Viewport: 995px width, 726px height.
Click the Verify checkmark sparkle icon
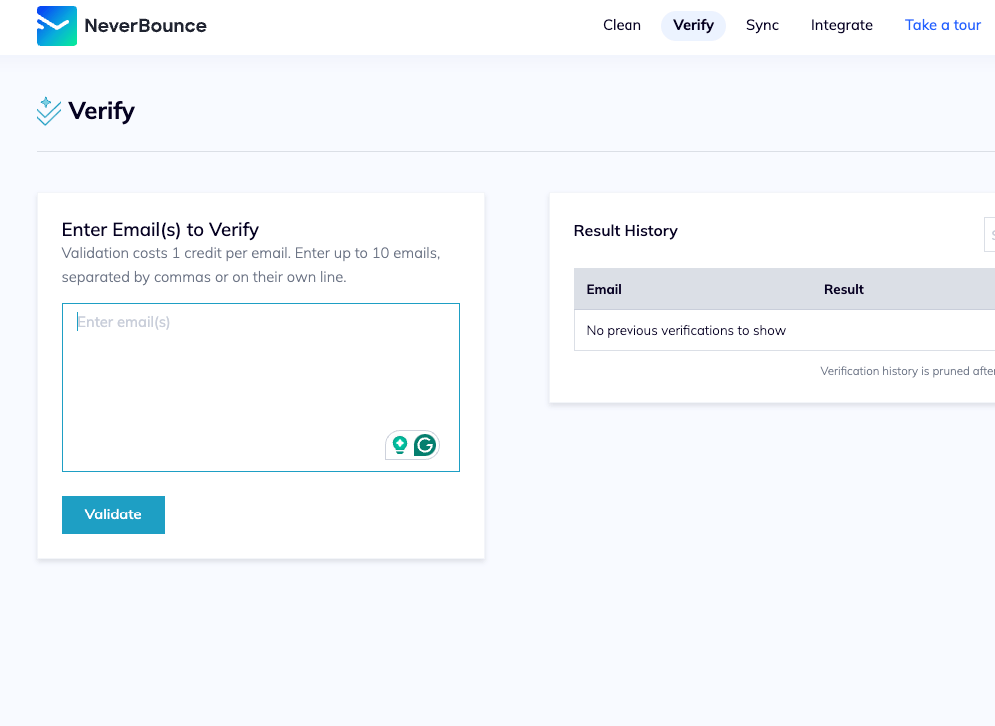pos(48,111)
